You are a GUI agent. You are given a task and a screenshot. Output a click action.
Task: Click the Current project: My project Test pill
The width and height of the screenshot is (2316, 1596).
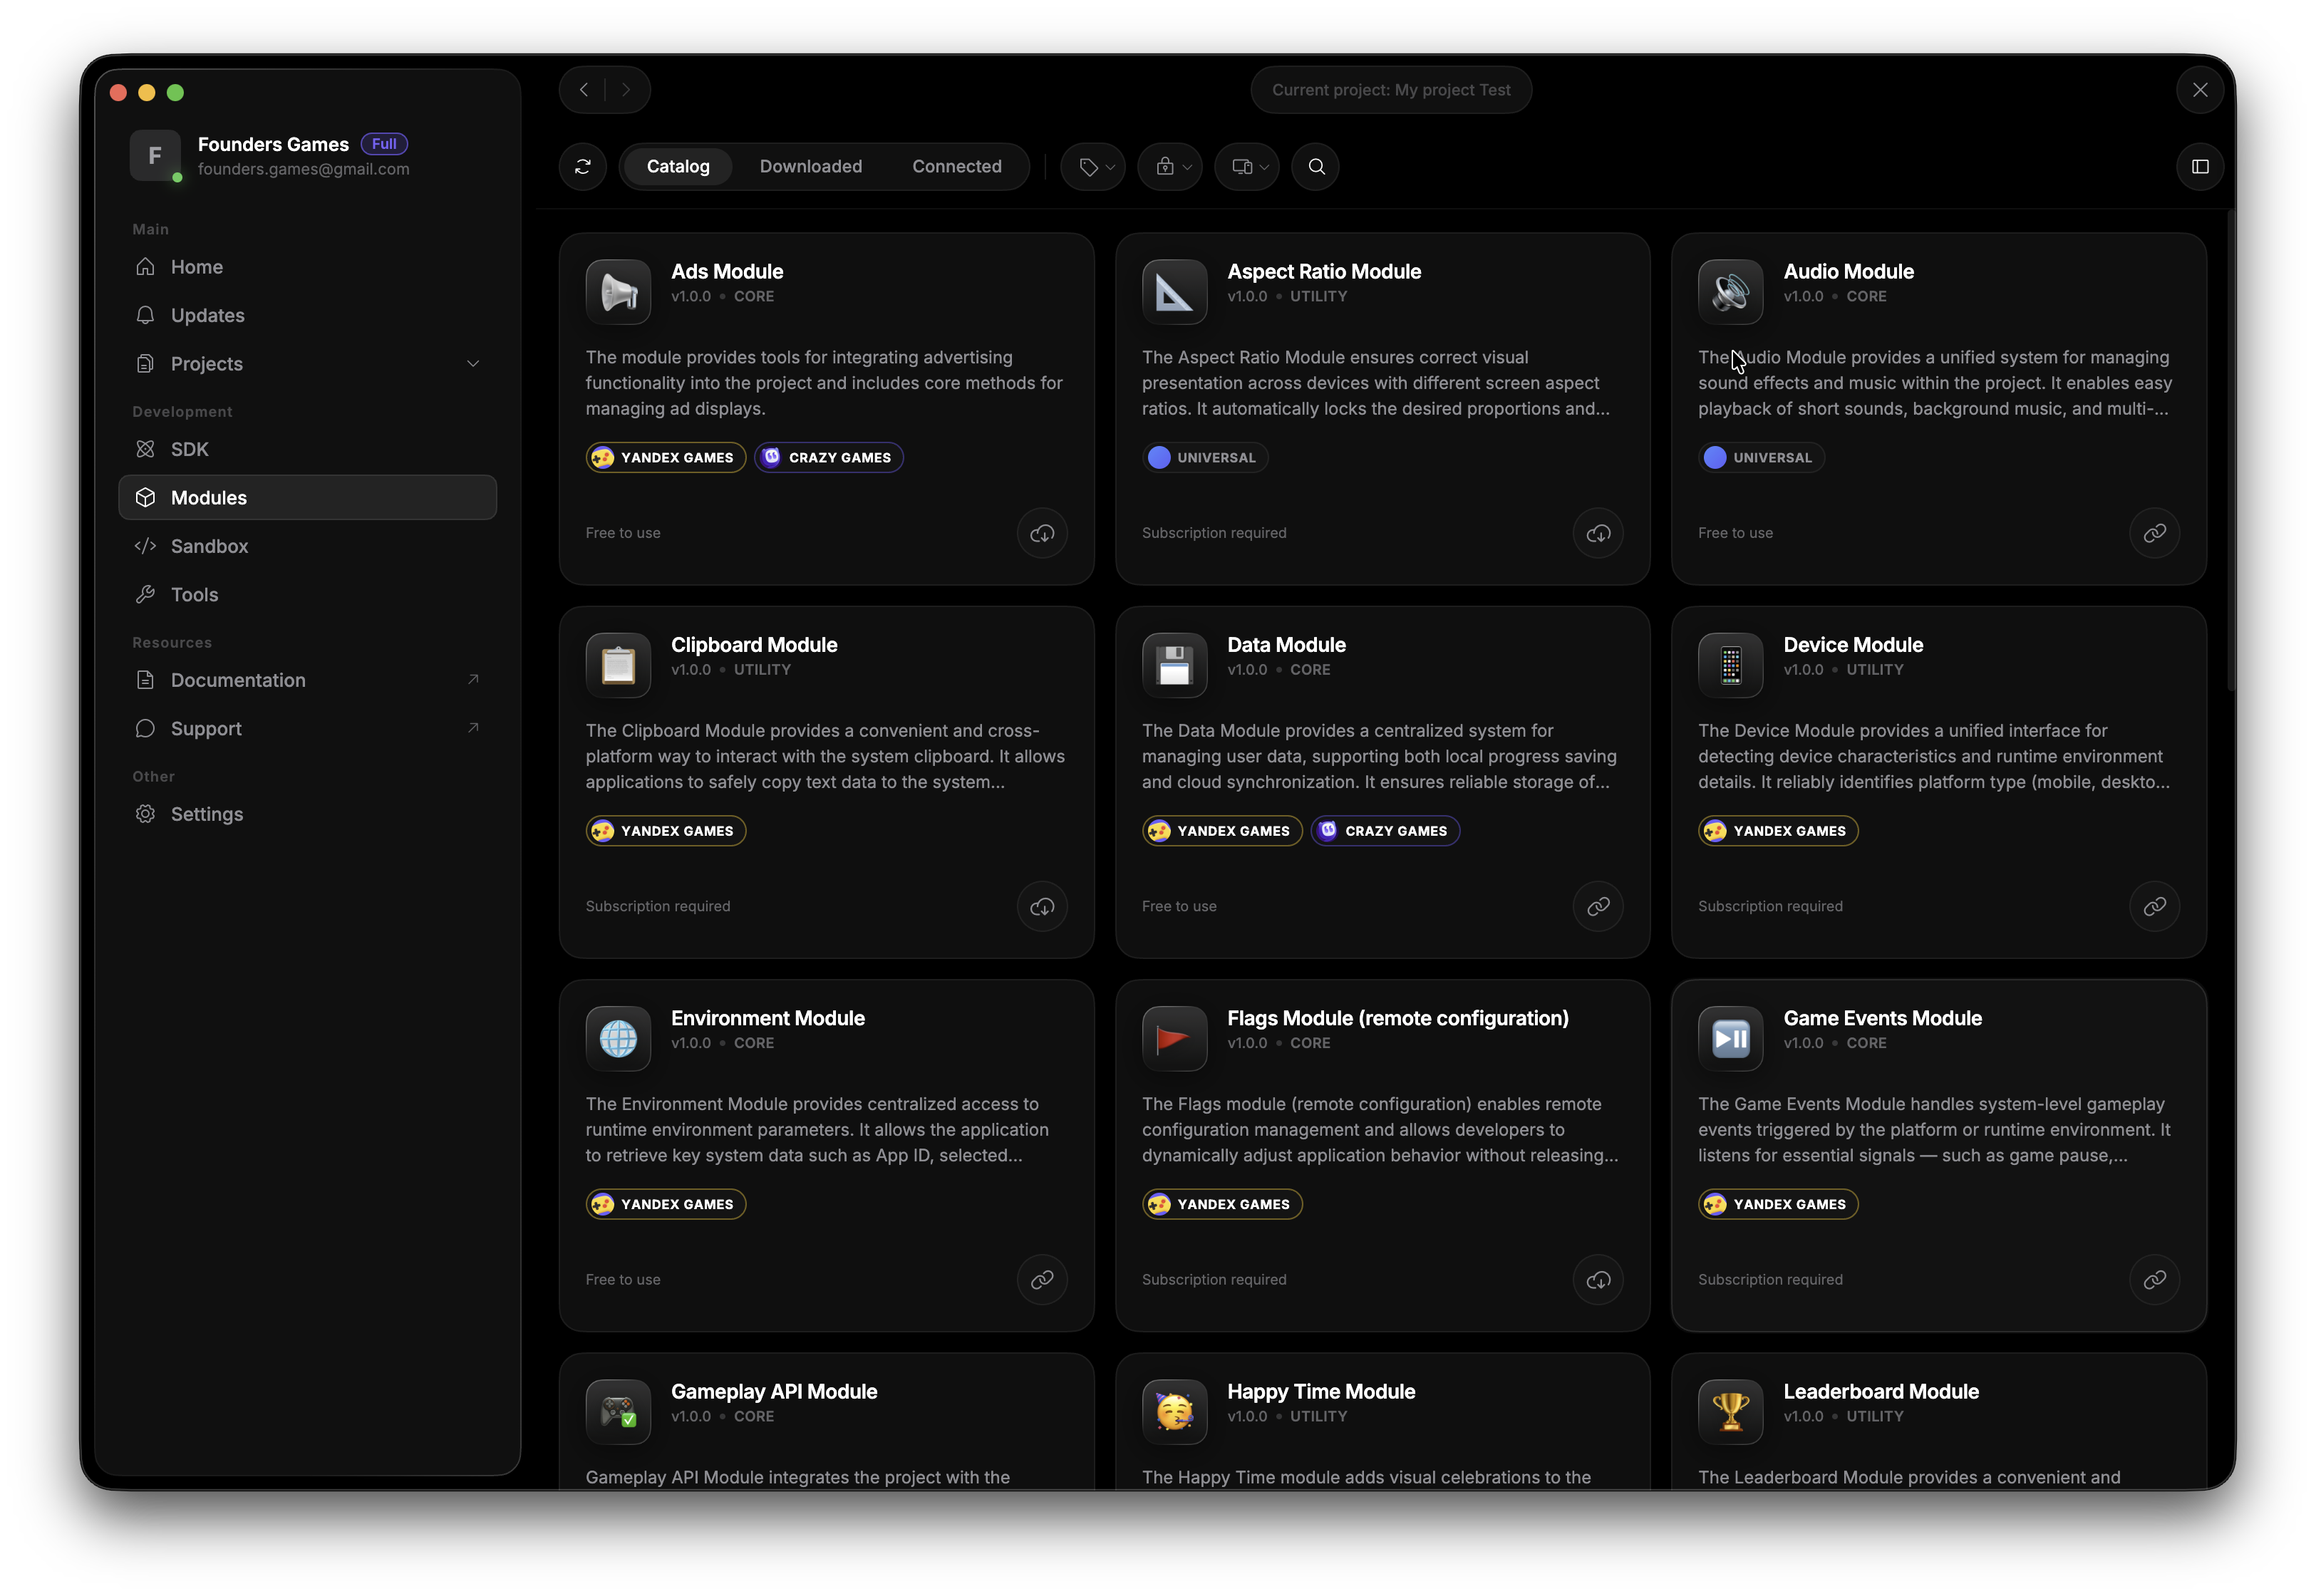1390,90
